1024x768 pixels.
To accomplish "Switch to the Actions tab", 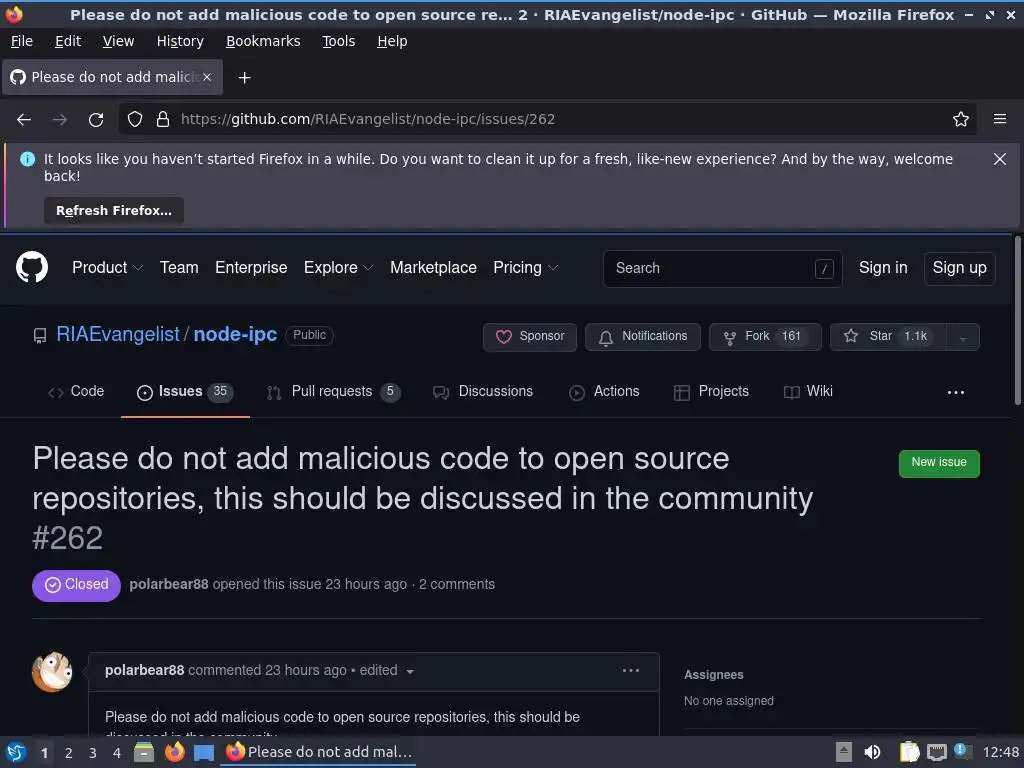I will click(604, 392).
